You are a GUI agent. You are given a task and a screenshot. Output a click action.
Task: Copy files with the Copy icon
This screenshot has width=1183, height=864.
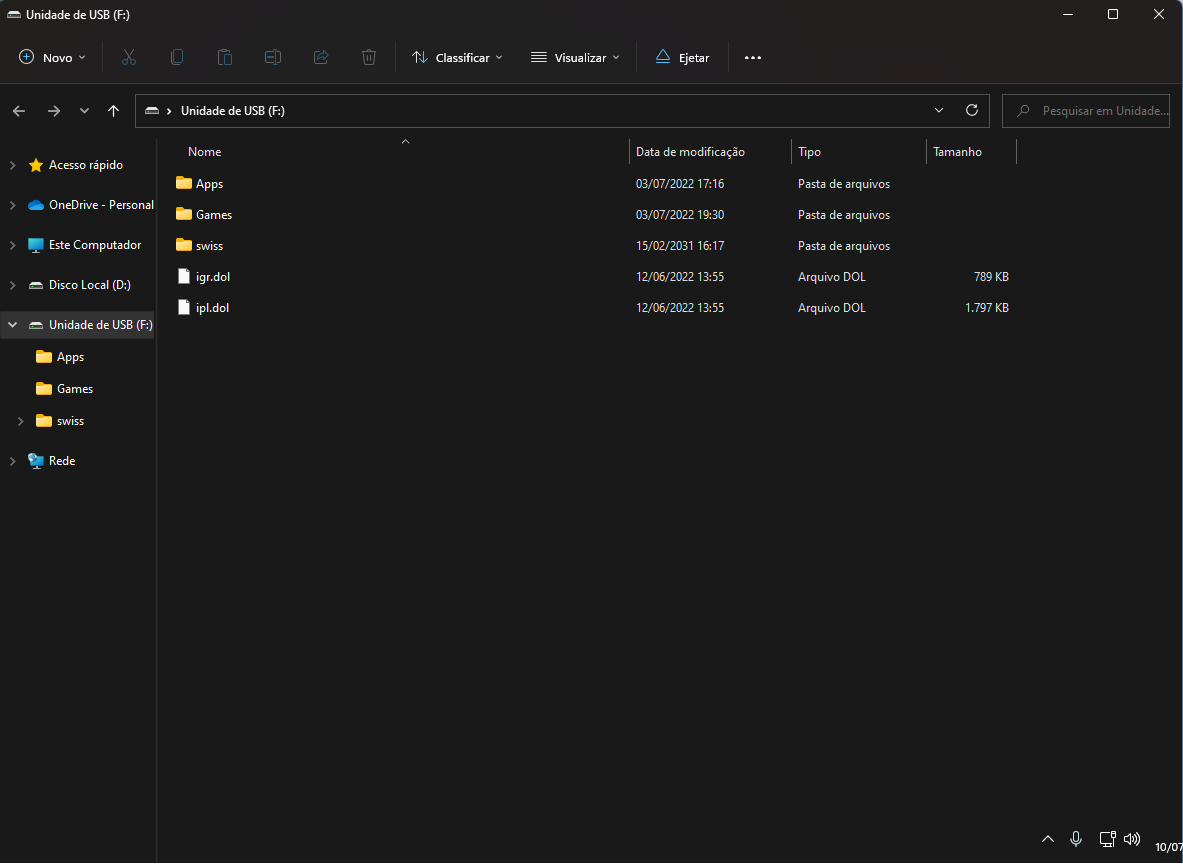(176, 57)
